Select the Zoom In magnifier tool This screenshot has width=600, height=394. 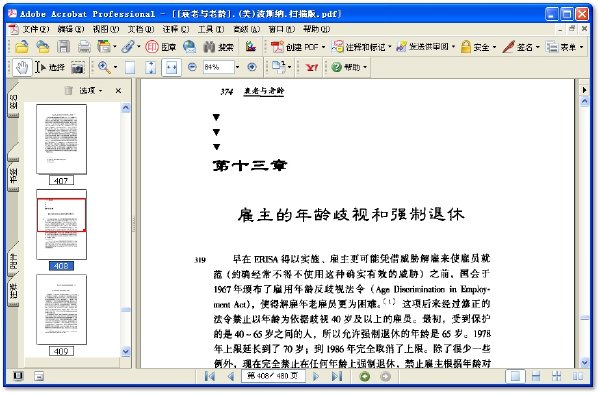104,67
